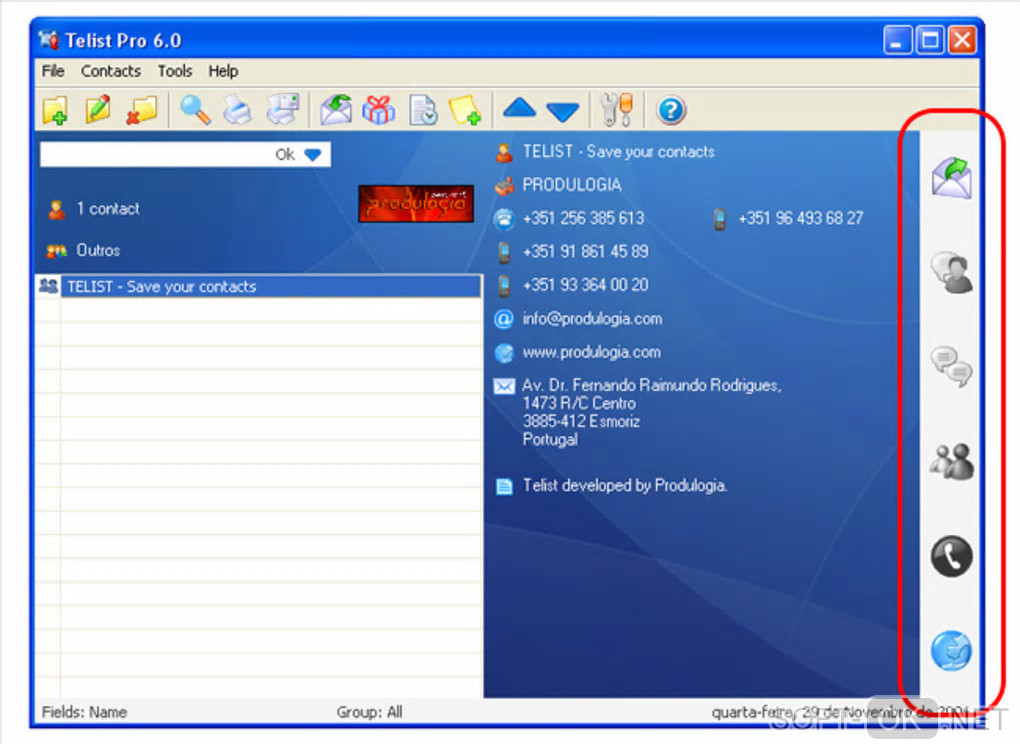Click the add new contact folder icon

point(55,110)
